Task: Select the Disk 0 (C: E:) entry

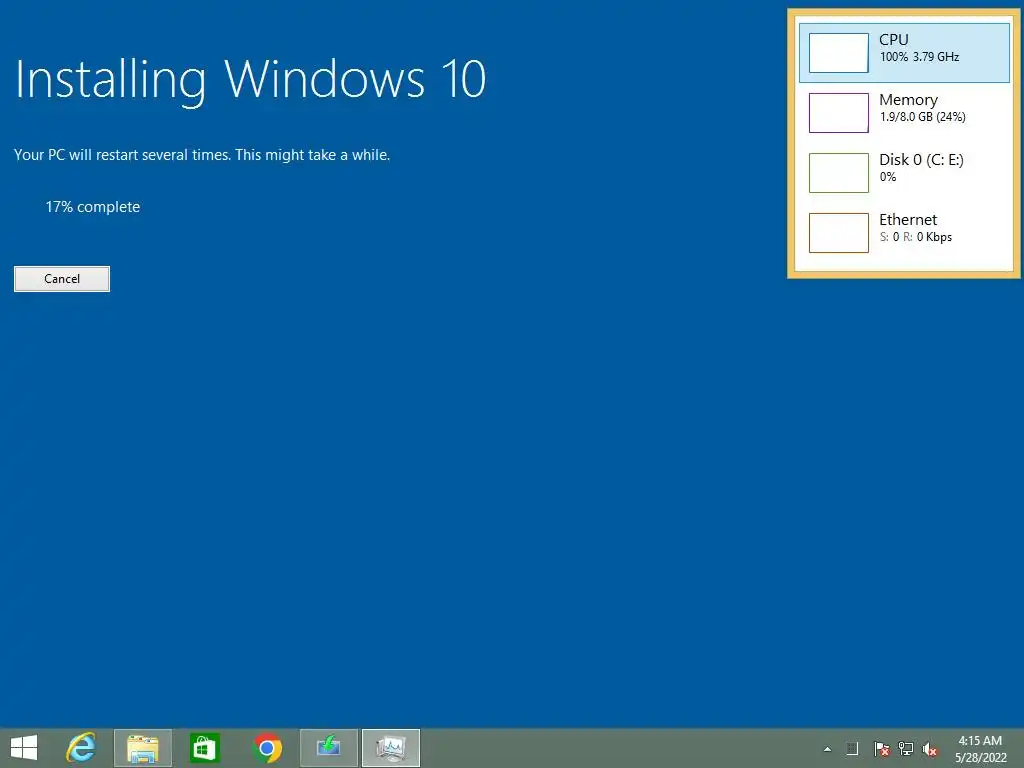Action: [904, 173]
